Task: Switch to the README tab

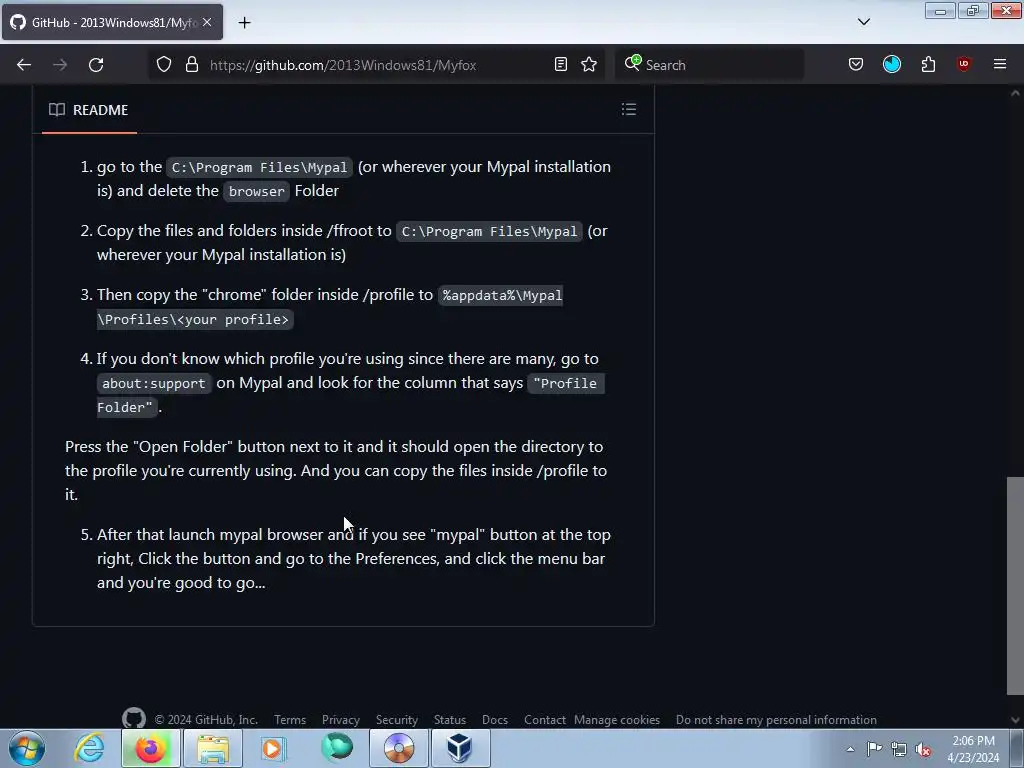Action: (x=89, y=110)
